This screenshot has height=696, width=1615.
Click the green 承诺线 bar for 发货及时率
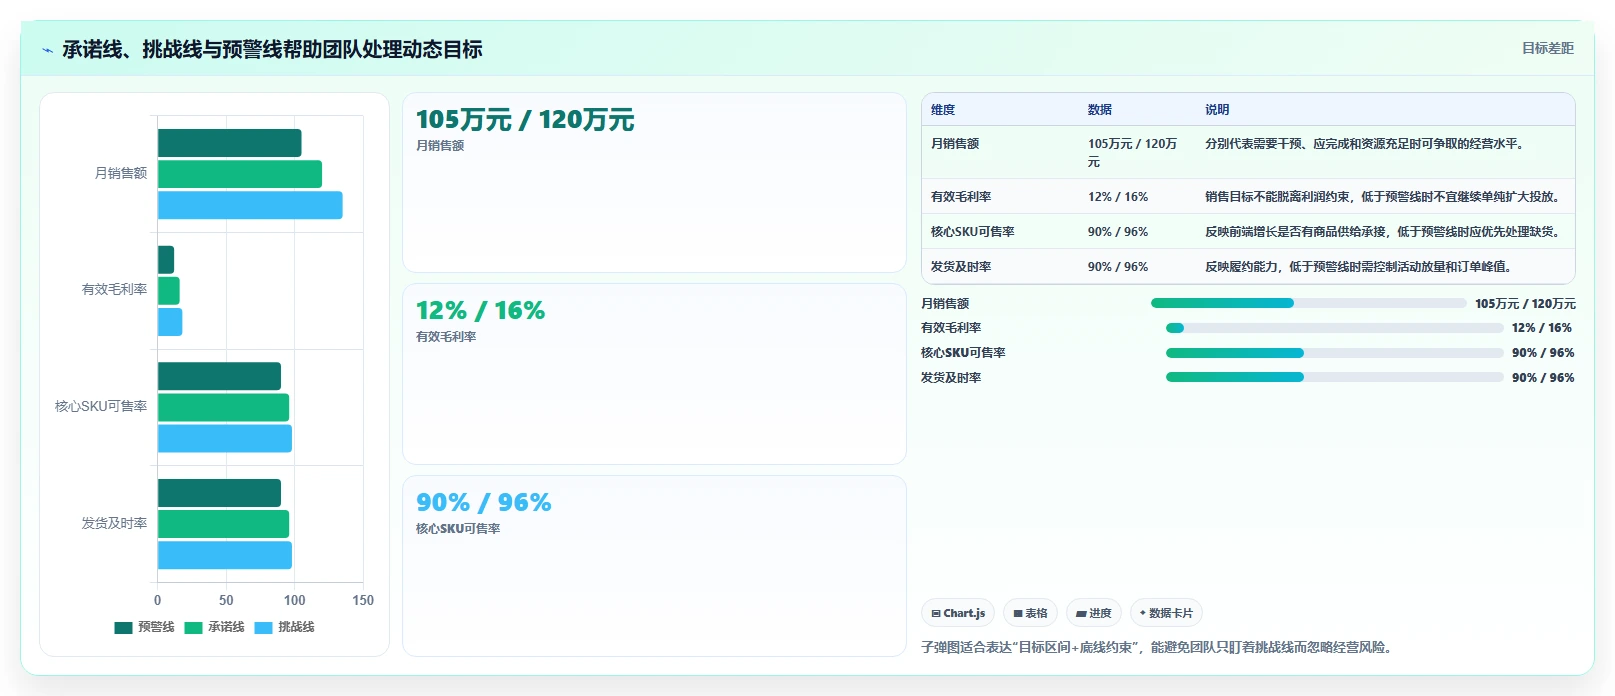pos(223,524)
